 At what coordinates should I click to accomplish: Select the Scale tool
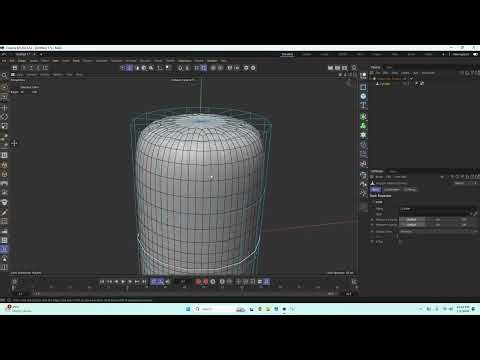coord(4,126)
